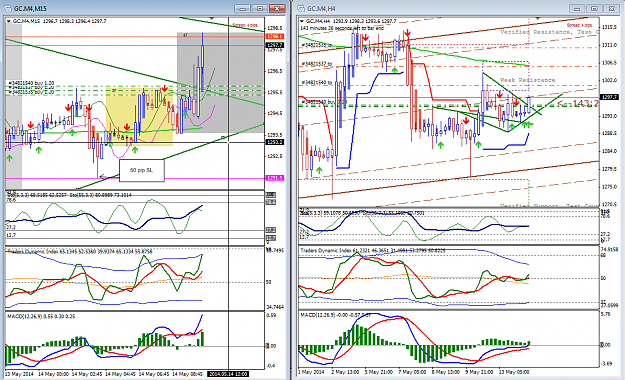Click 'Traders Dynamic Index' label in M15 window
This screenshot has width=625, height=380.
(x=33, y=252)
